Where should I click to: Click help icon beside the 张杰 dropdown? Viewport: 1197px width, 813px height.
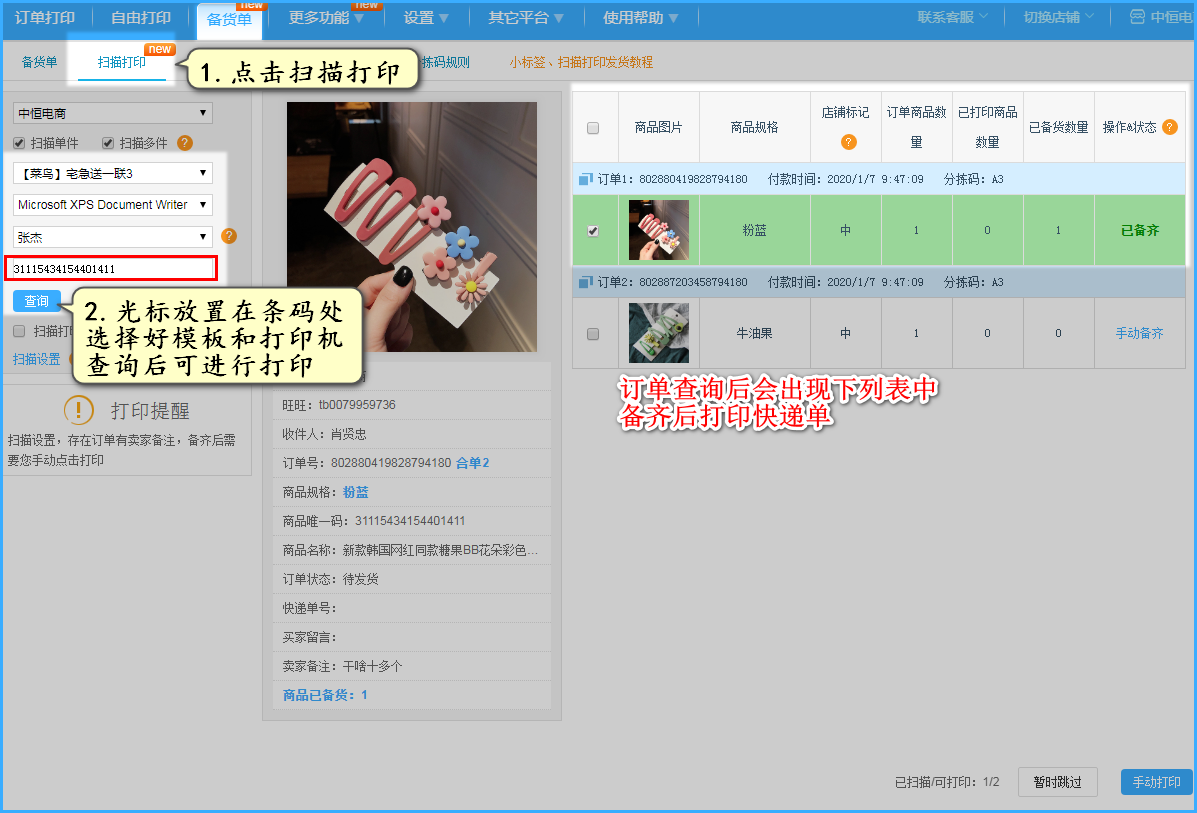228,237
